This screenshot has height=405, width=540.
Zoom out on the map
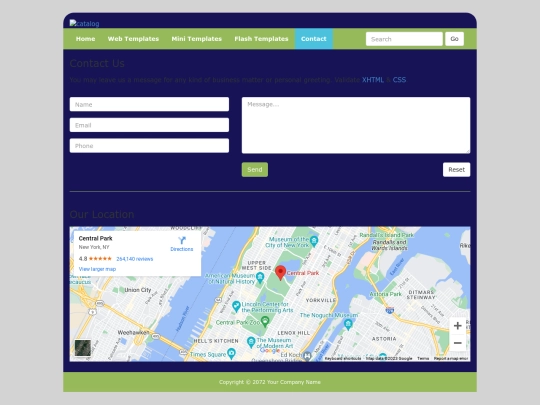[458, 343]
